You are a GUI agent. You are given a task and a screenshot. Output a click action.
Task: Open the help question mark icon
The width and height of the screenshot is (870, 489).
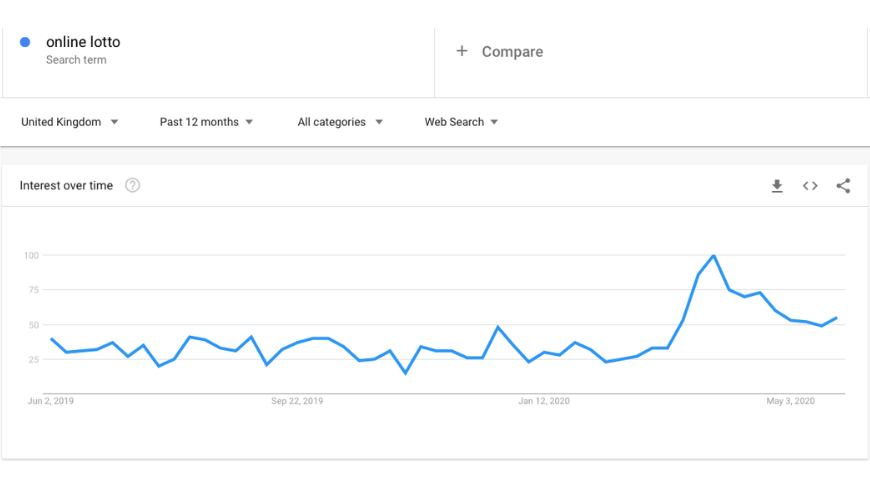pyautogui.click(x=132, y=185)
